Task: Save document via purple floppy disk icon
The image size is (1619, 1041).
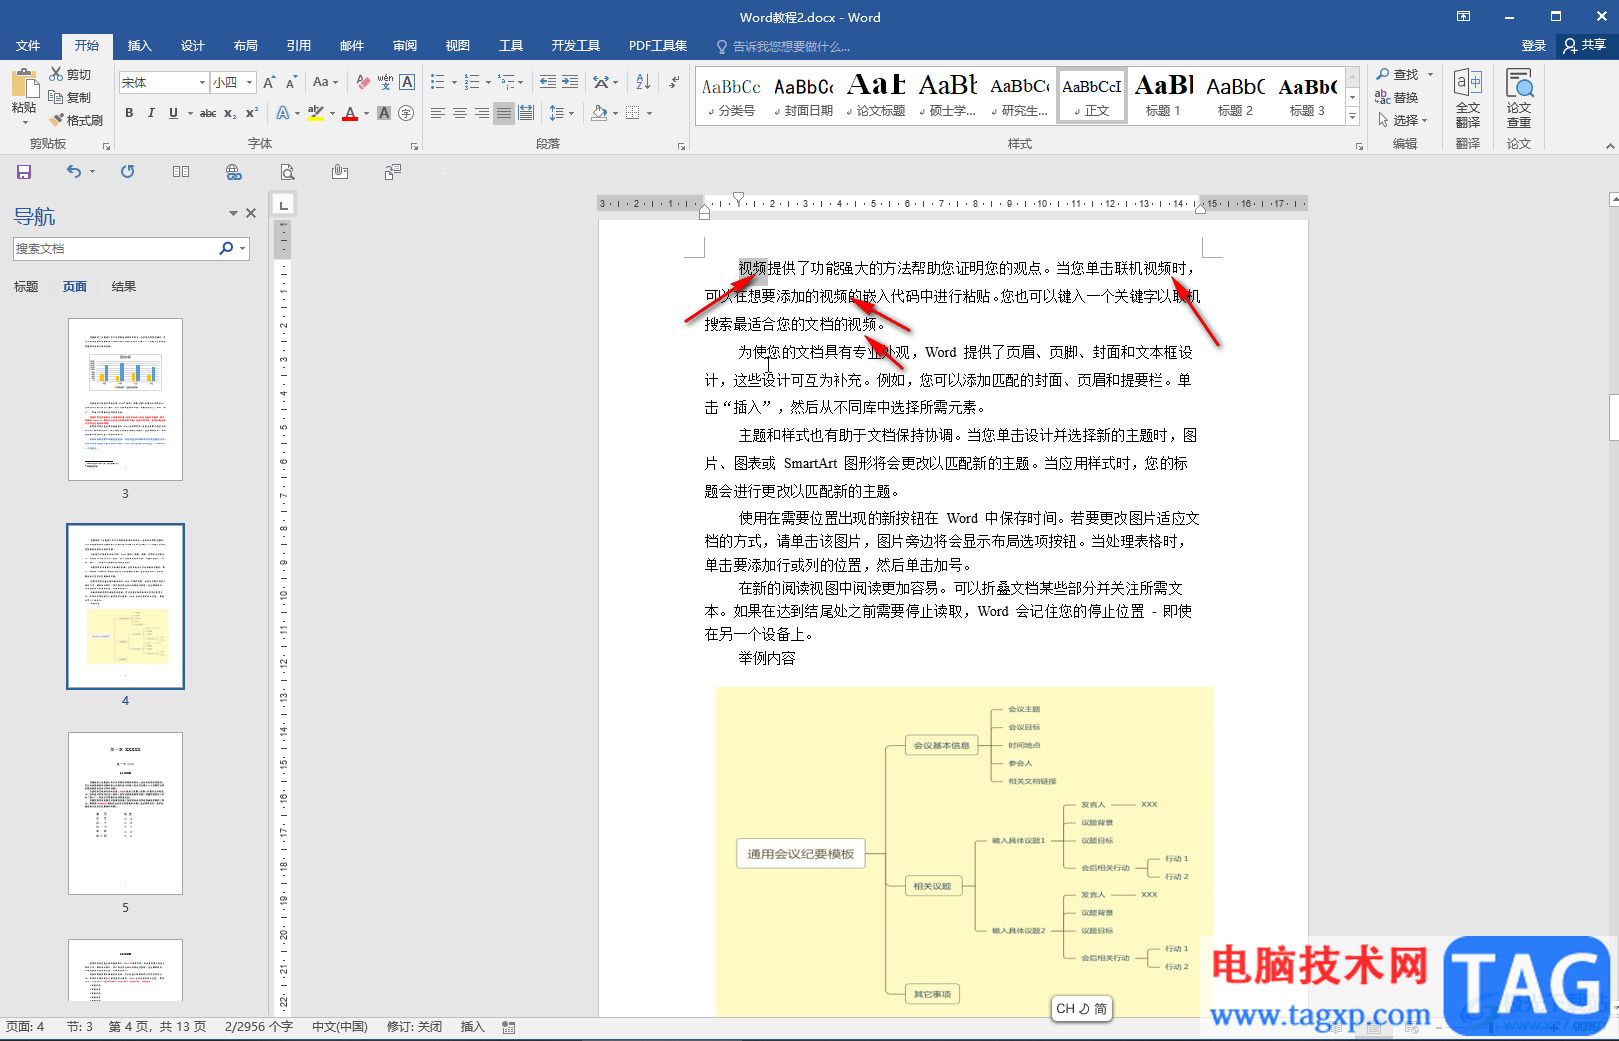Action: (x=24, y=172)
